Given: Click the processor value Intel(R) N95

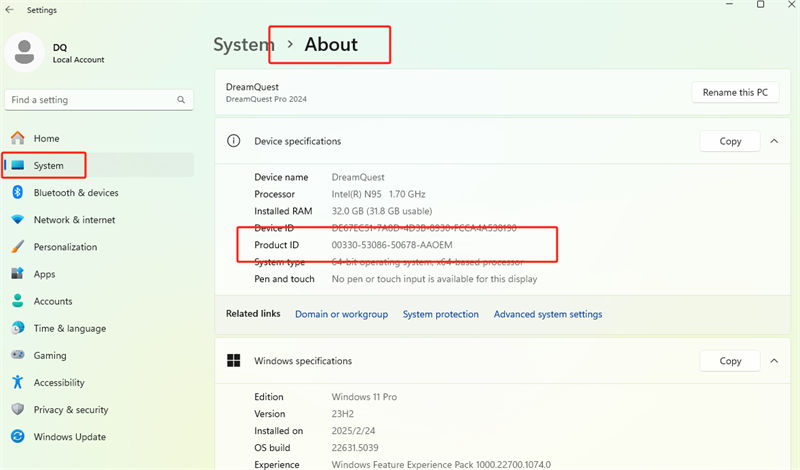Looking at the screenshot, I should [379, 194].
